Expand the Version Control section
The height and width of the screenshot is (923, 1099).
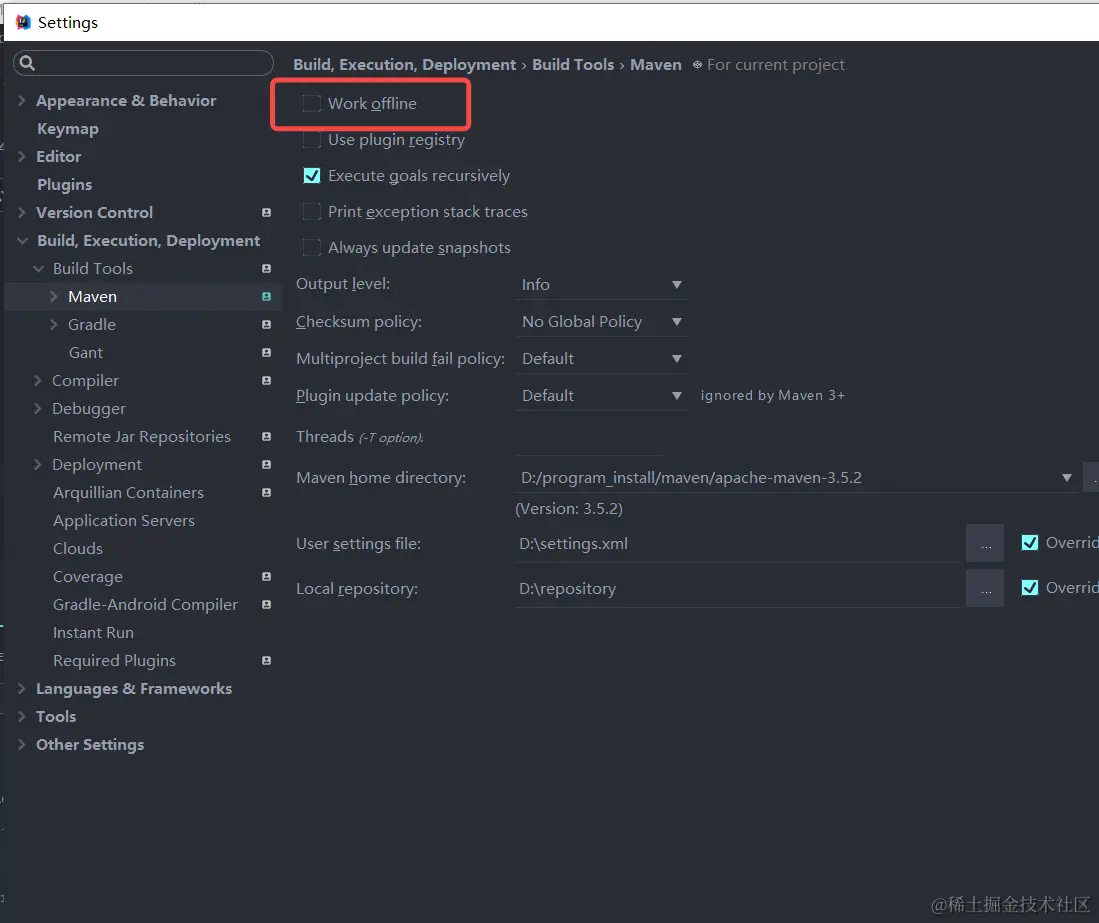22,212
